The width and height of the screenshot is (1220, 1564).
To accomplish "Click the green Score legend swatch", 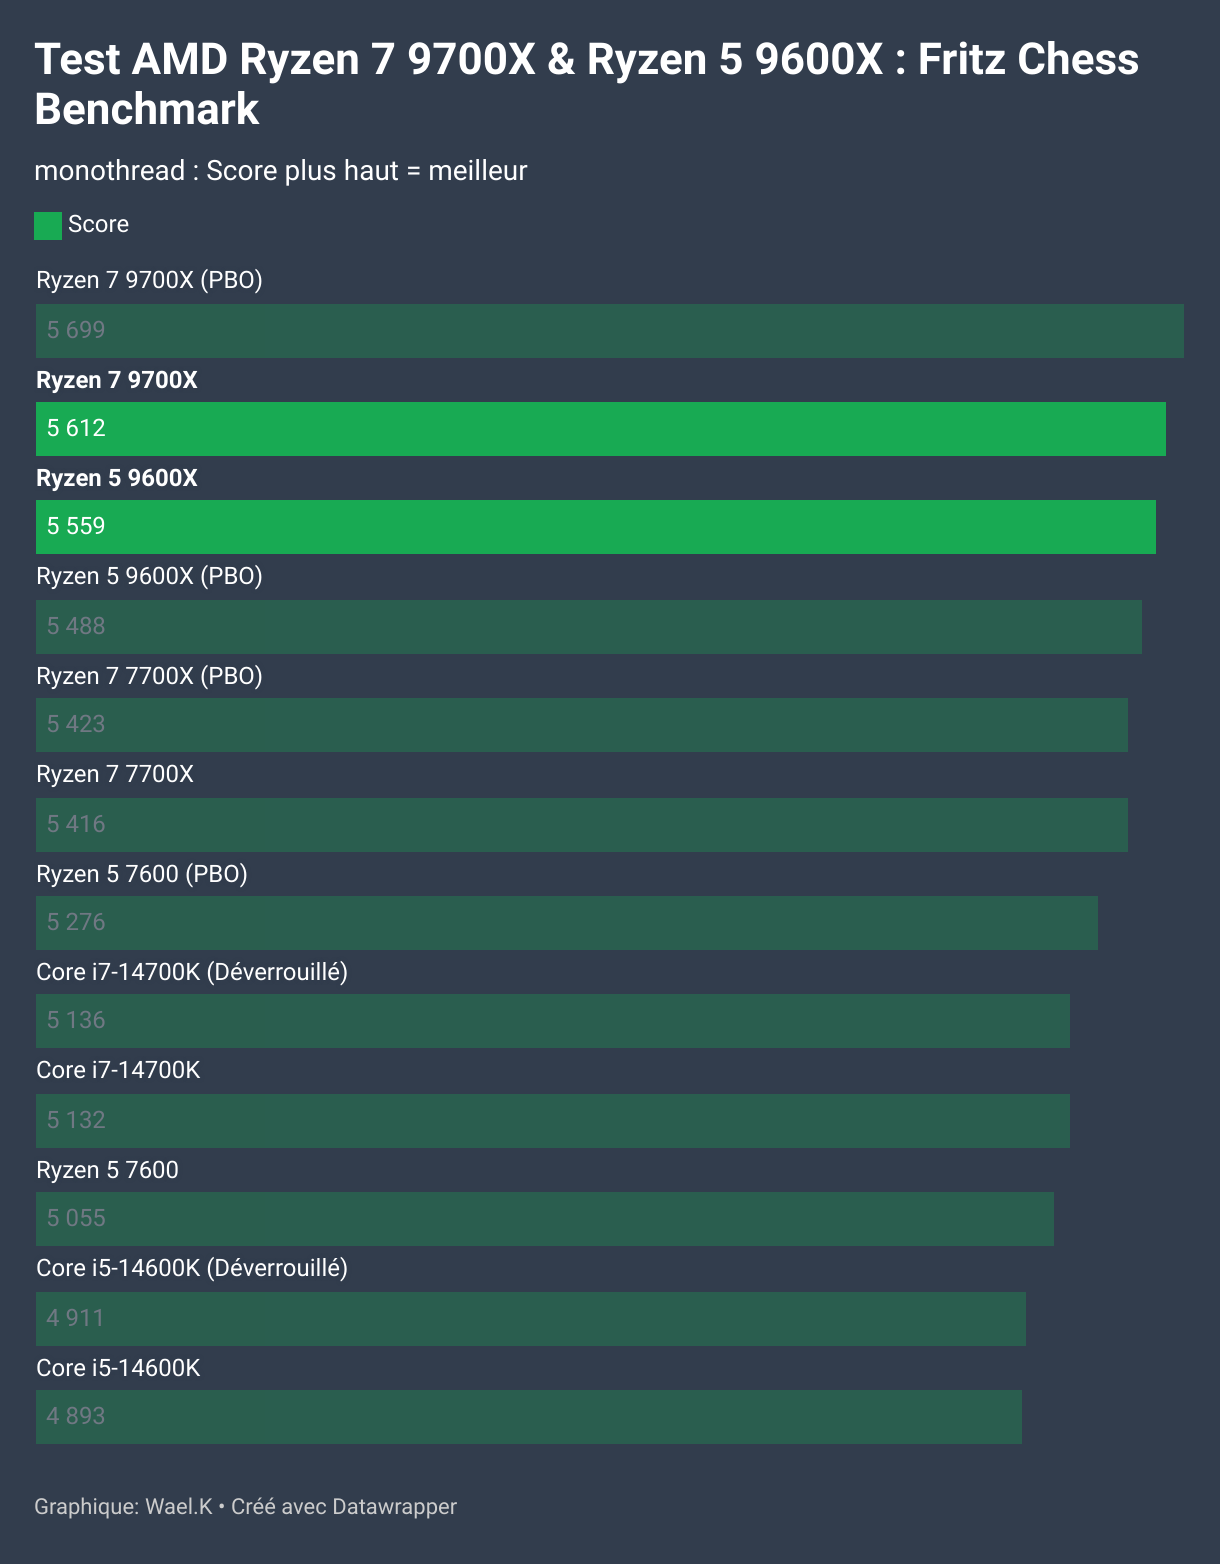I will [x=47, y=226].
